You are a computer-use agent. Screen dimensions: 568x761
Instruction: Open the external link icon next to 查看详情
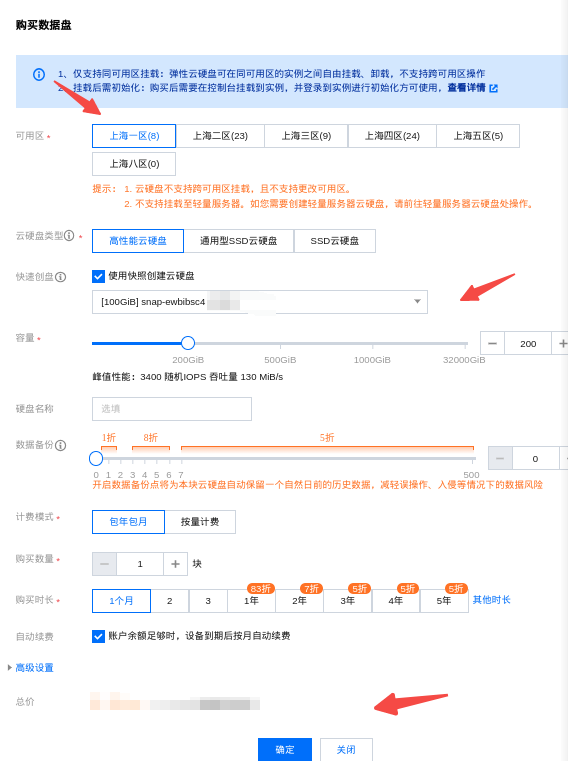[493, 88]
